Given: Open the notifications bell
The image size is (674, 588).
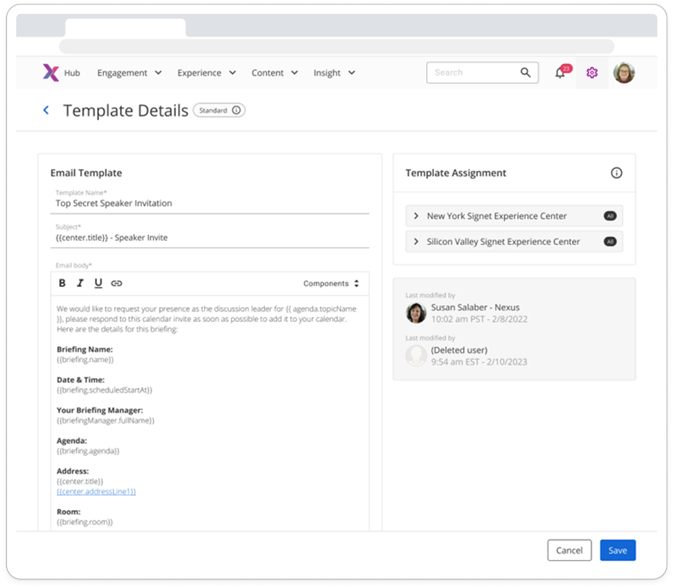Looking at the screenshot, I should point(560,73).
